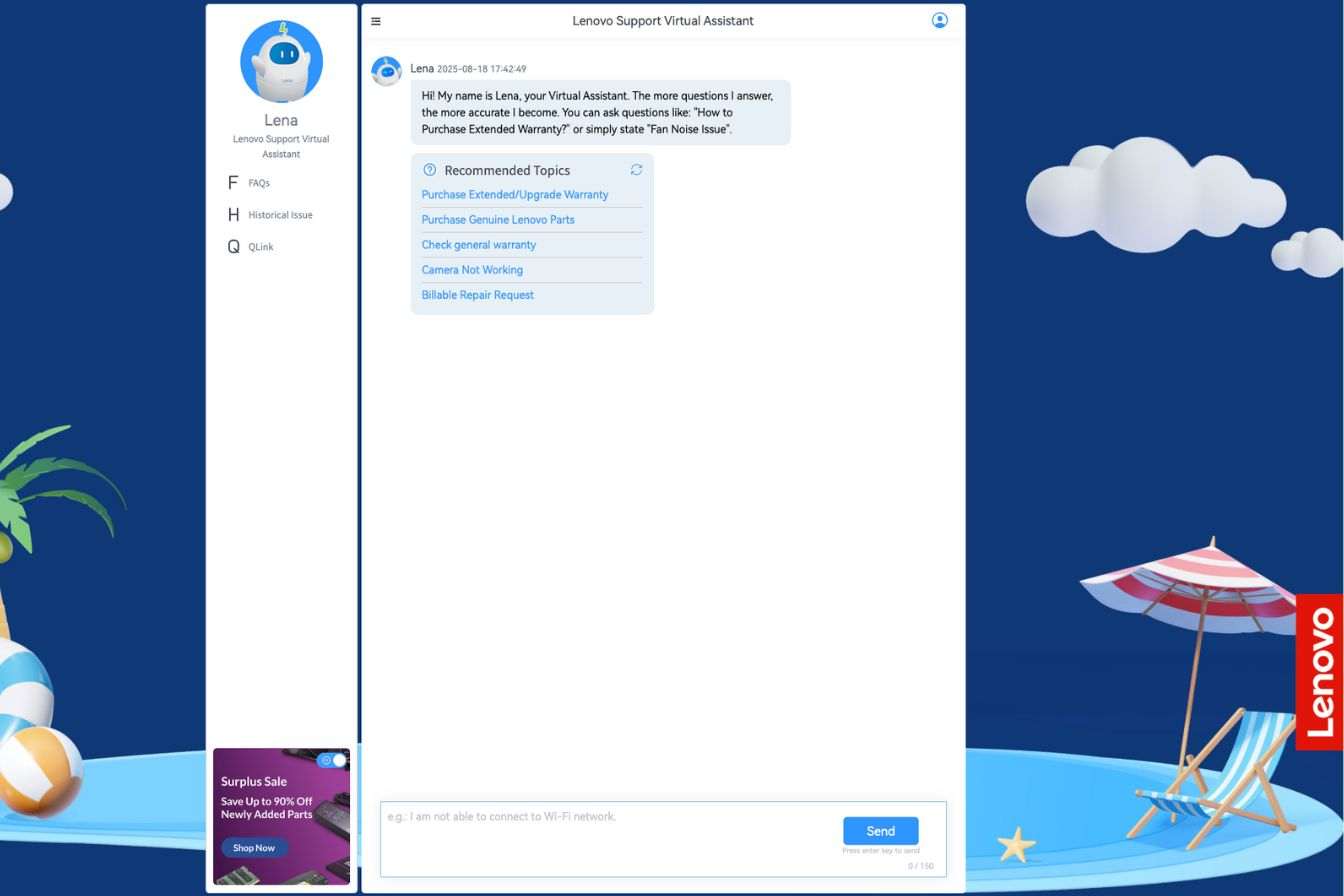The image size is (1344, 896).
Task: Click Lena's small chat avatar beside the message
Action: pos(386,71)
